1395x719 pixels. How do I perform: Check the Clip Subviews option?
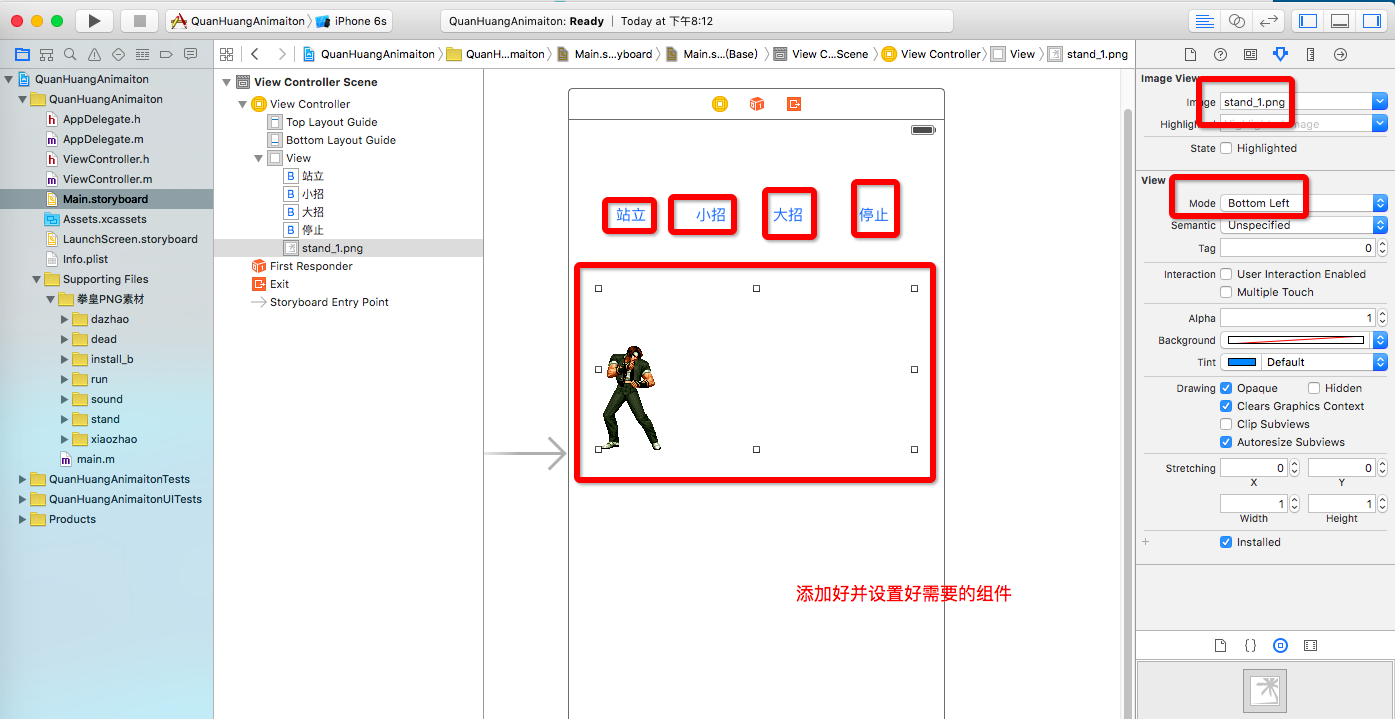pos(1226,424)
